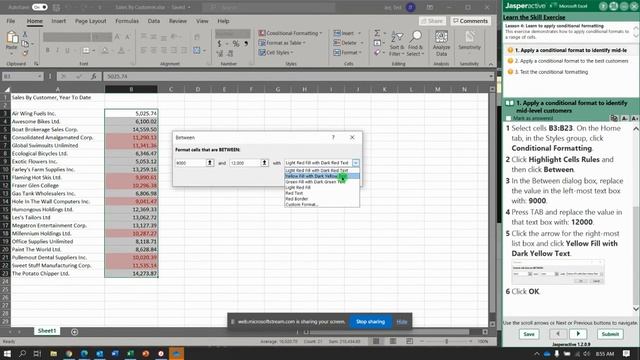Click the Stop sharing button

(x=370, y=322)
